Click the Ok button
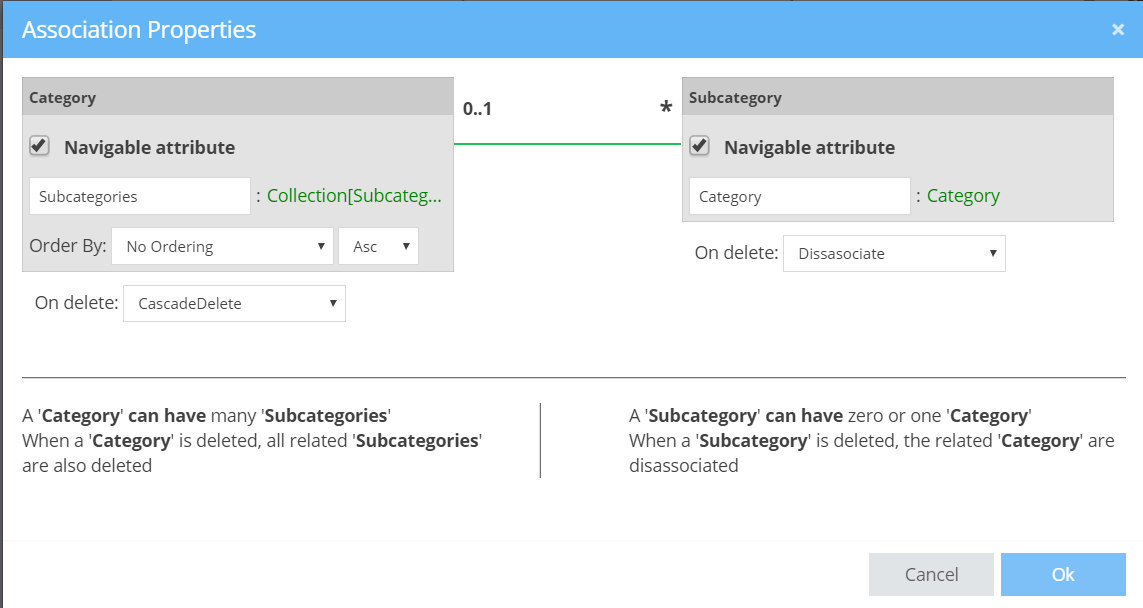Viewport: 1143px width, 608px height. [1063, 574]
